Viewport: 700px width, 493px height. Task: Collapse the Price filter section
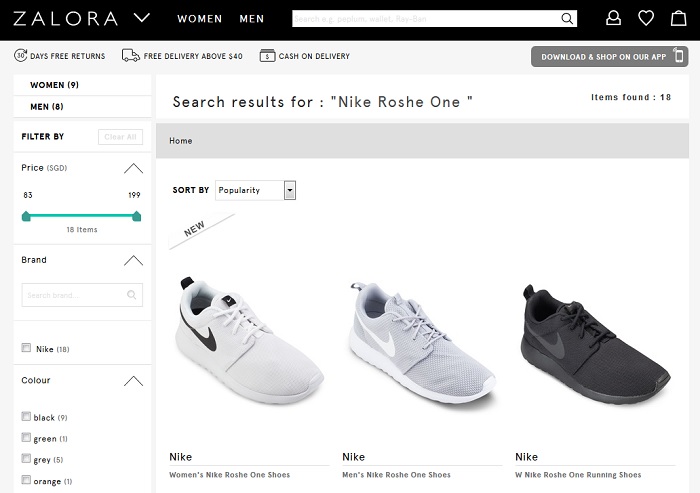coord(133,168)
